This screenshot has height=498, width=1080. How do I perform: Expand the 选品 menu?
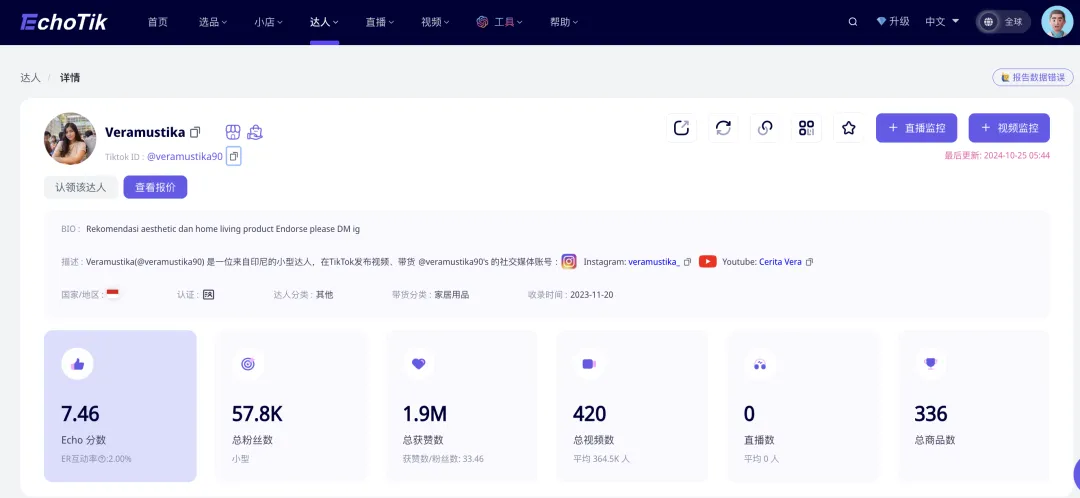213,22
